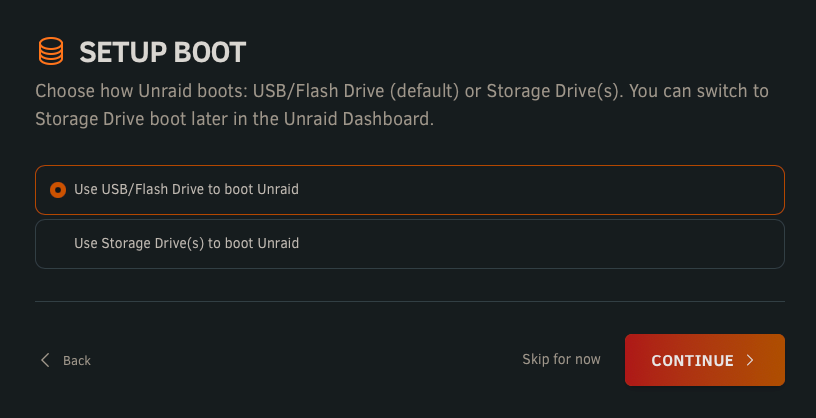
Task: Select the Use USB/Flash Drive option label
Action: [x=186, y=189]
